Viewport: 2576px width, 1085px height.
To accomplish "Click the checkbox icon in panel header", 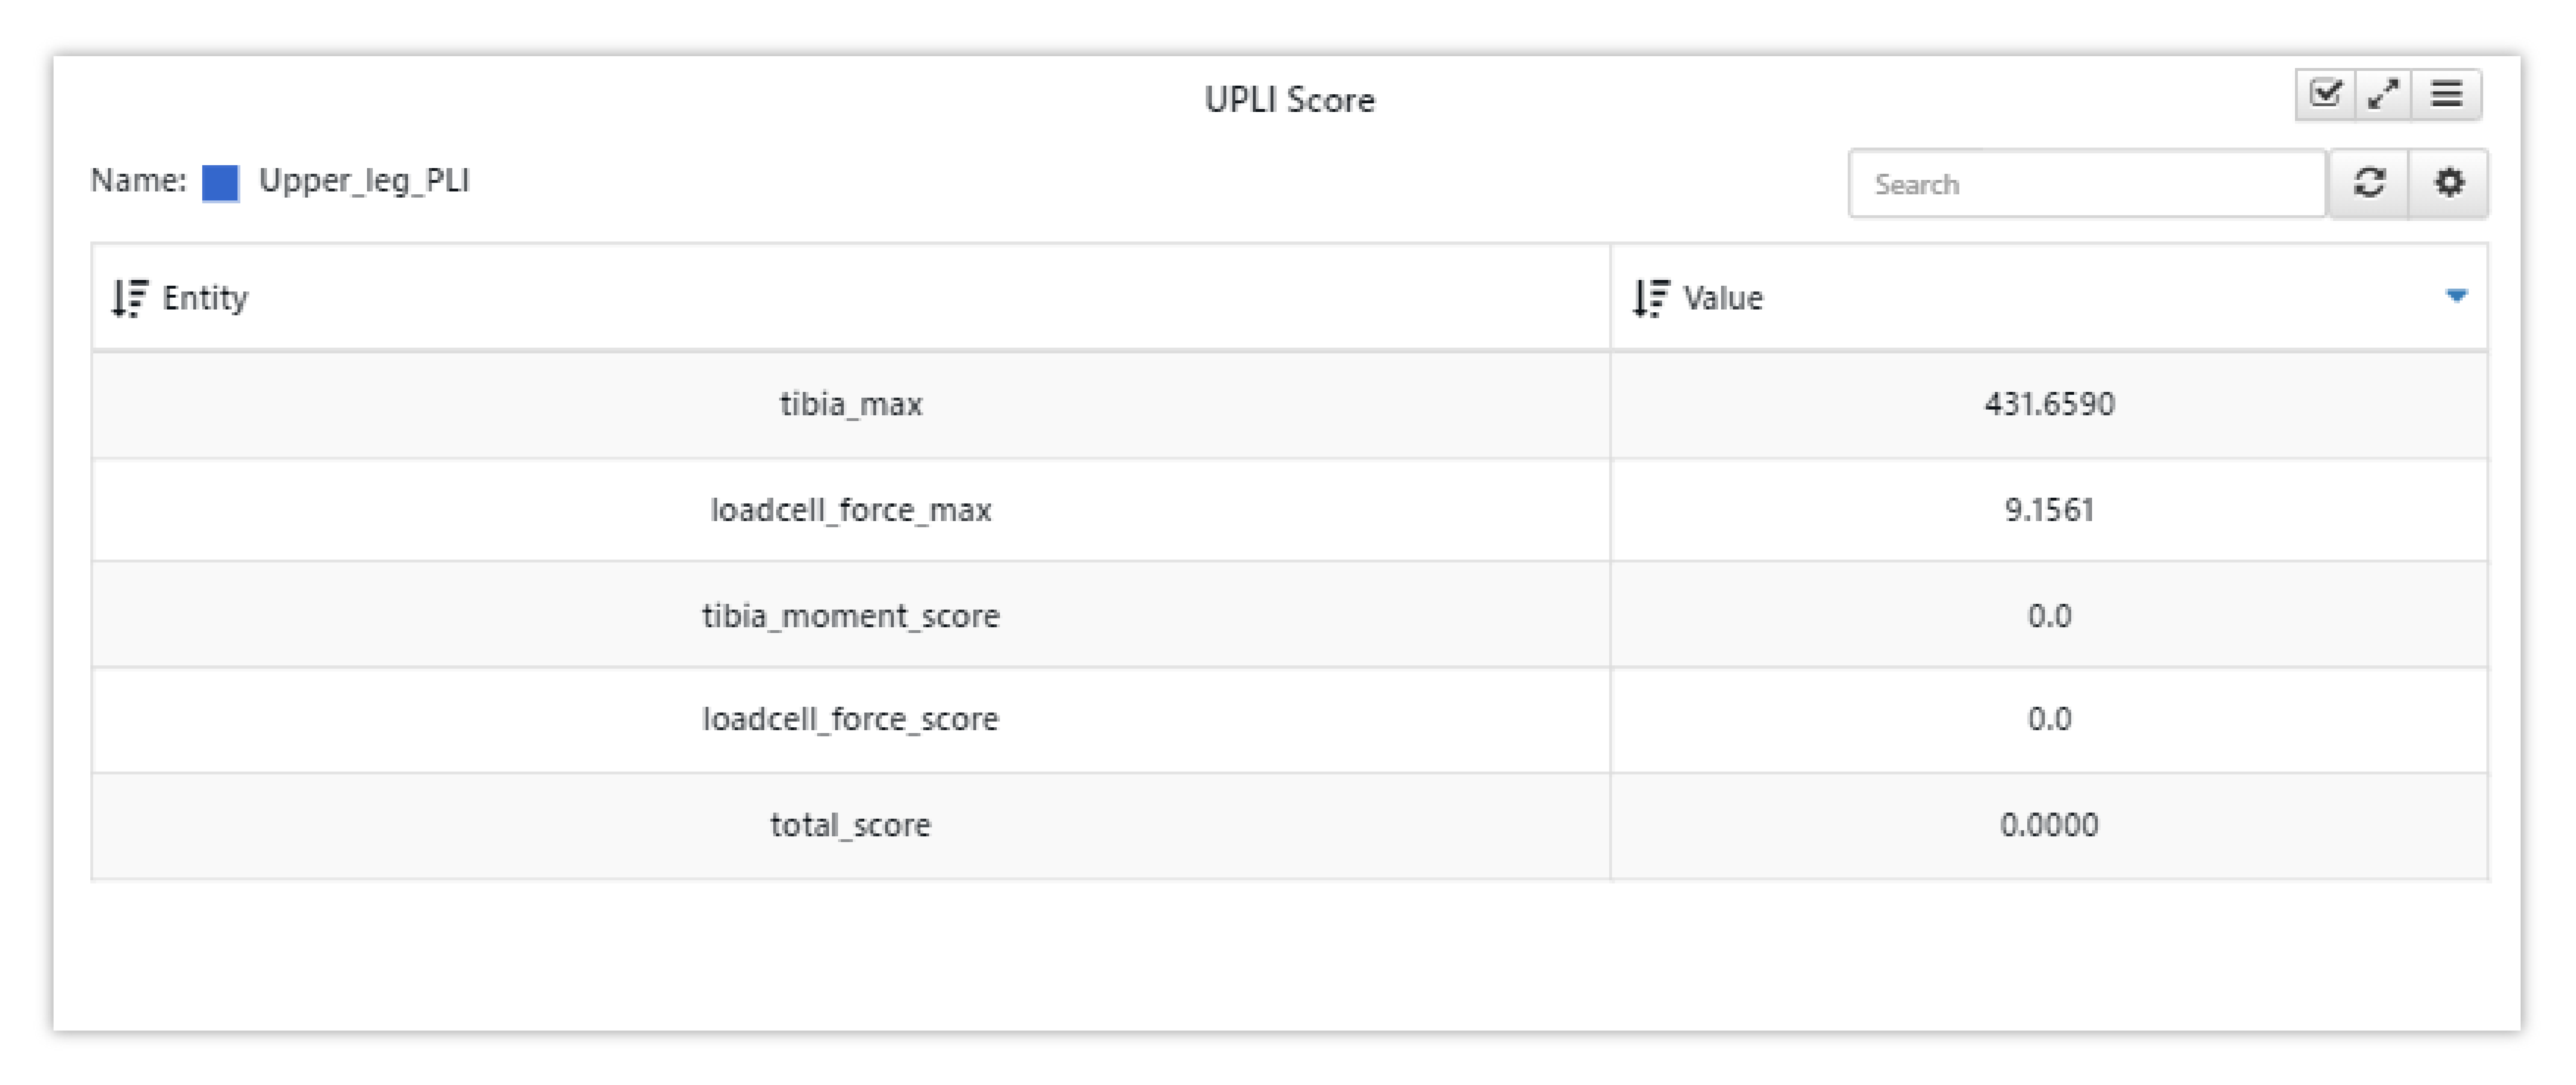I will coord(2325,95).
